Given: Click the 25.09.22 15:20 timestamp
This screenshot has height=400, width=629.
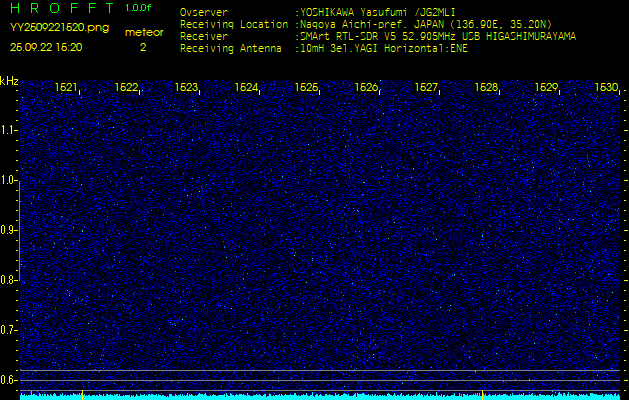Looking at the screenshot, I should tap(46, 47).
